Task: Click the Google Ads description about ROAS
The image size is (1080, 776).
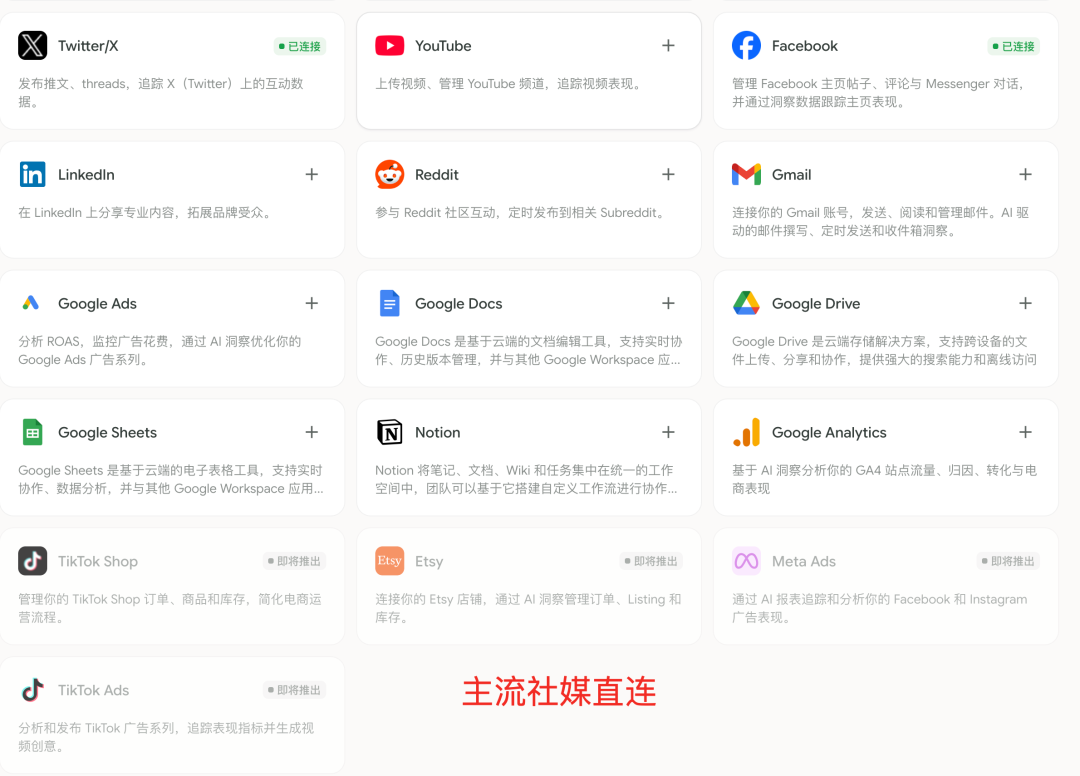Action: pyautogui.click(x=160, y=350)
